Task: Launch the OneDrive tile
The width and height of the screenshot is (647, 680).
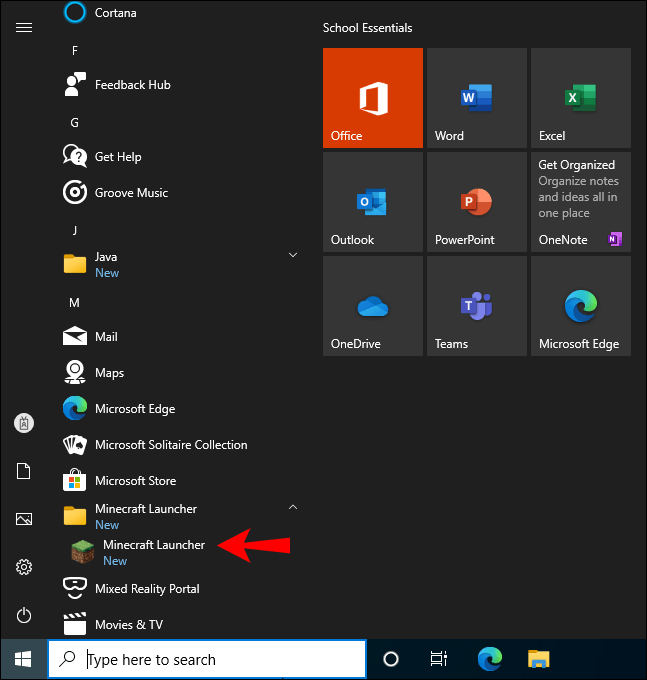Action: pos(373,306)
